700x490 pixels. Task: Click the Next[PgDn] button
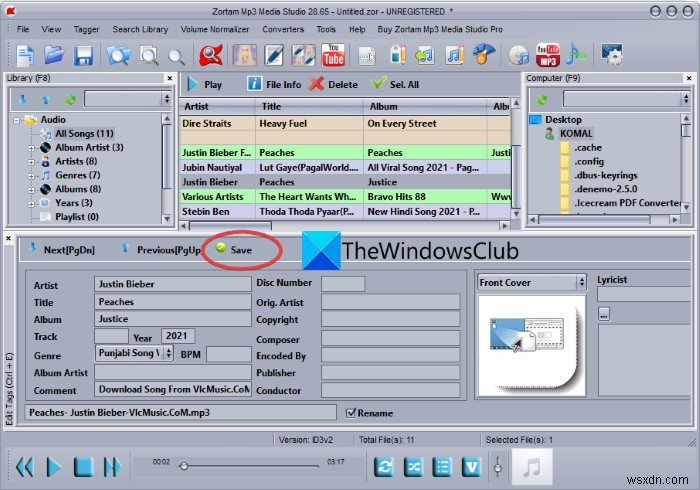[62, 249]
